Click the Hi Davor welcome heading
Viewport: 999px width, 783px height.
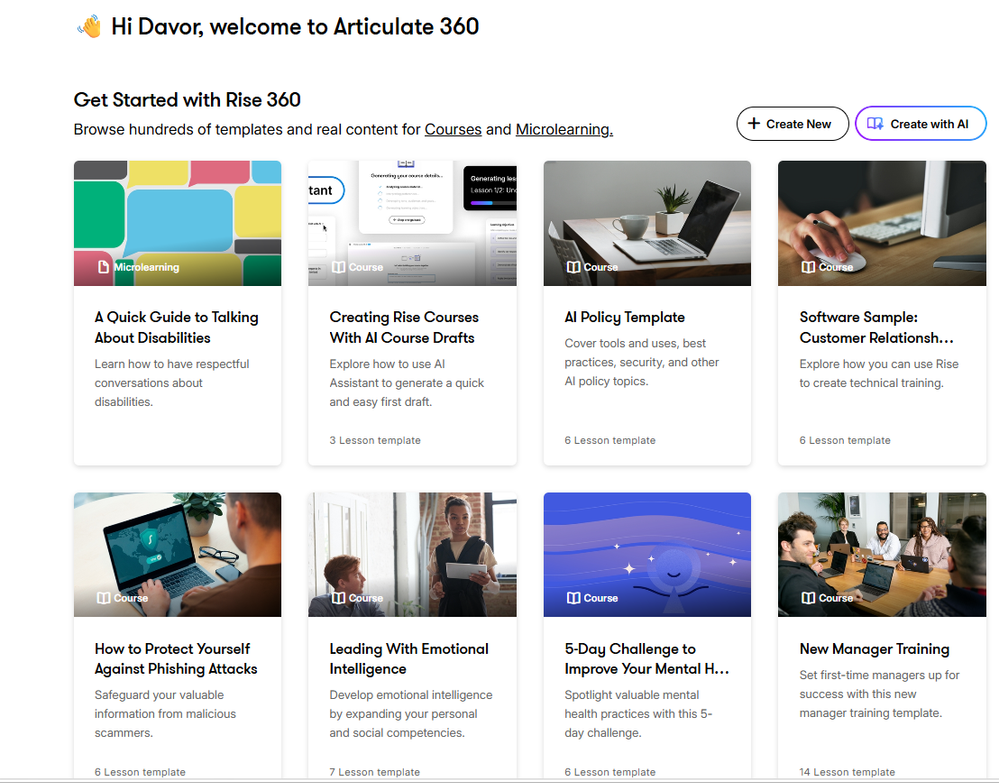coord(295,27)
